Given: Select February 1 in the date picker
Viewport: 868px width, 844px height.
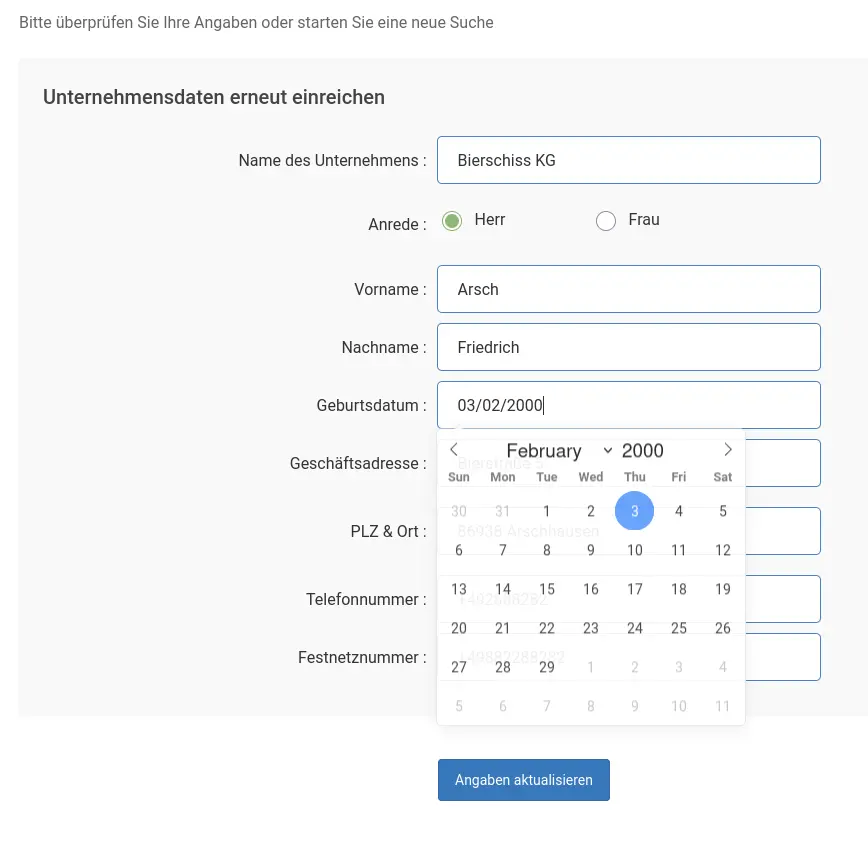Looking at the screenshot, I should tap(547, 511).
